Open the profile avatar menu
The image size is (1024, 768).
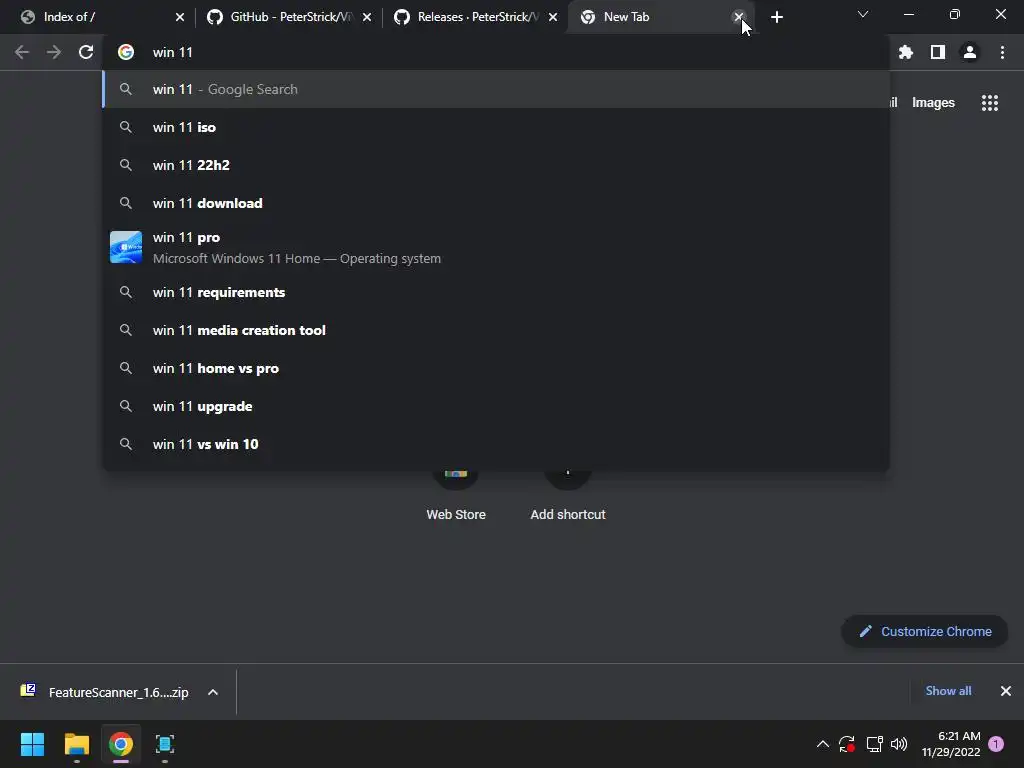970,52
